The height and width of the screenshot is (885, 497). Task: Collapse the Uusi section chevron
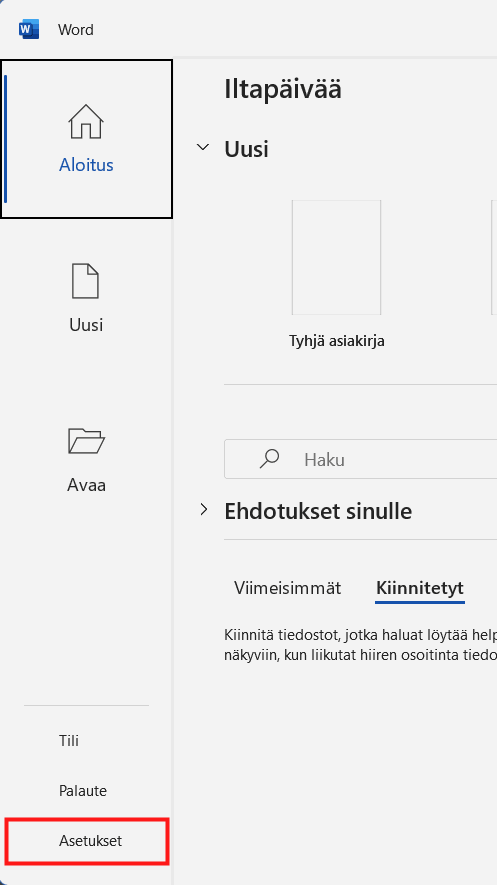(x=202, y=148)
